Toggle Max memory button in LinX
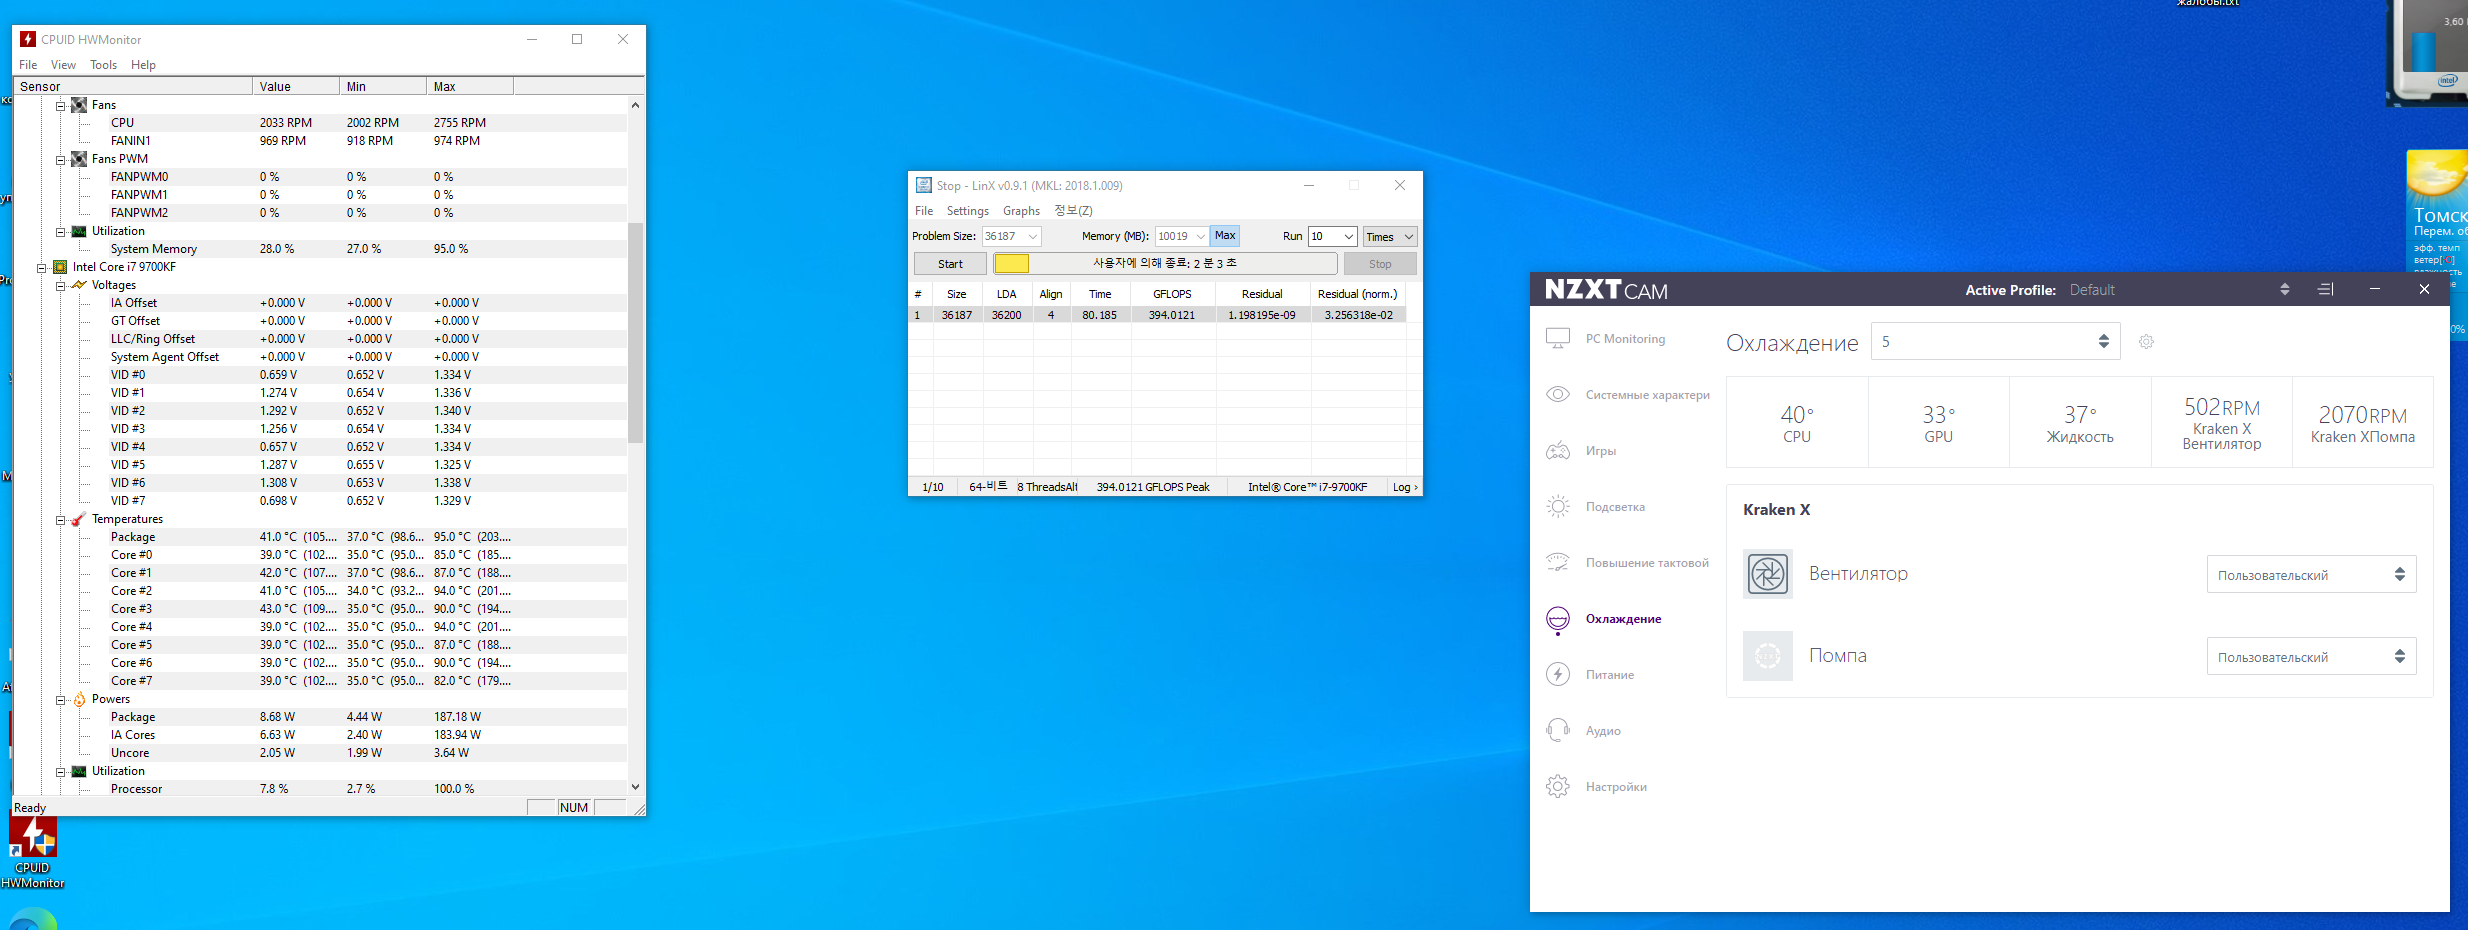The image size is (2468, 930). tap(1225, 236)
